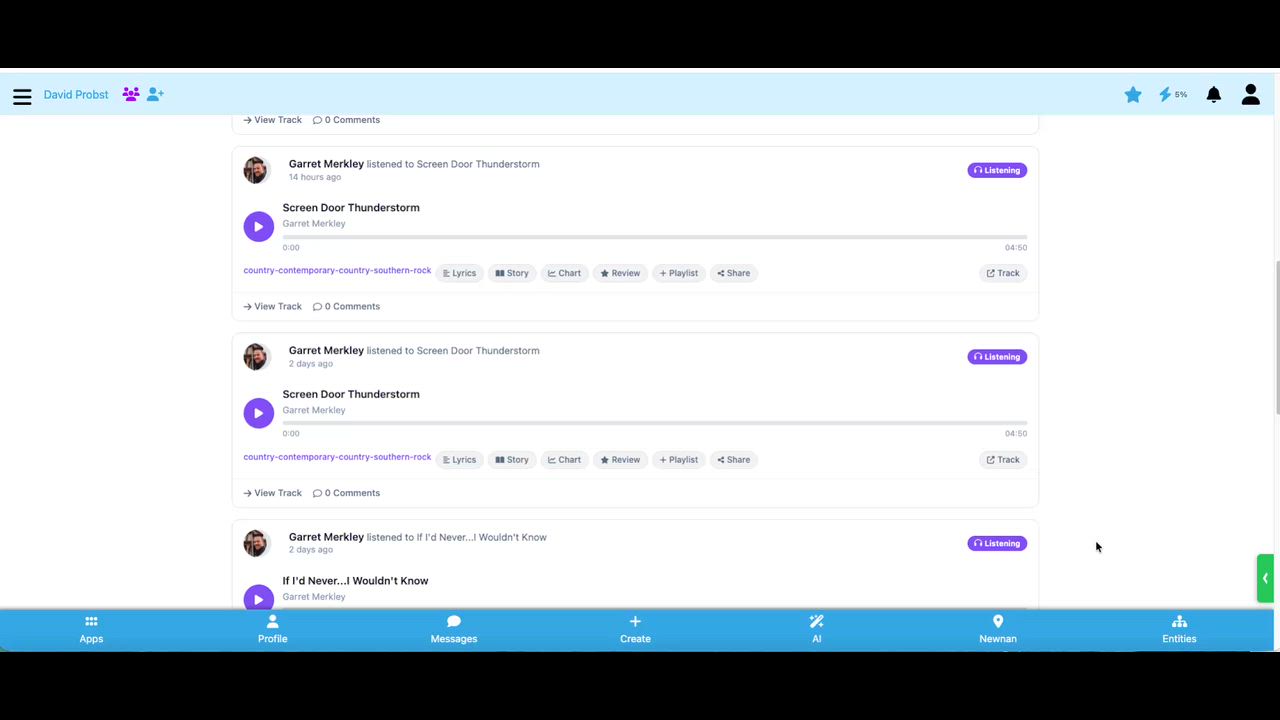Click Garret Merkley avatar on 14 hours ago post
The image size is (1280, 720).
tap(256, 170)
